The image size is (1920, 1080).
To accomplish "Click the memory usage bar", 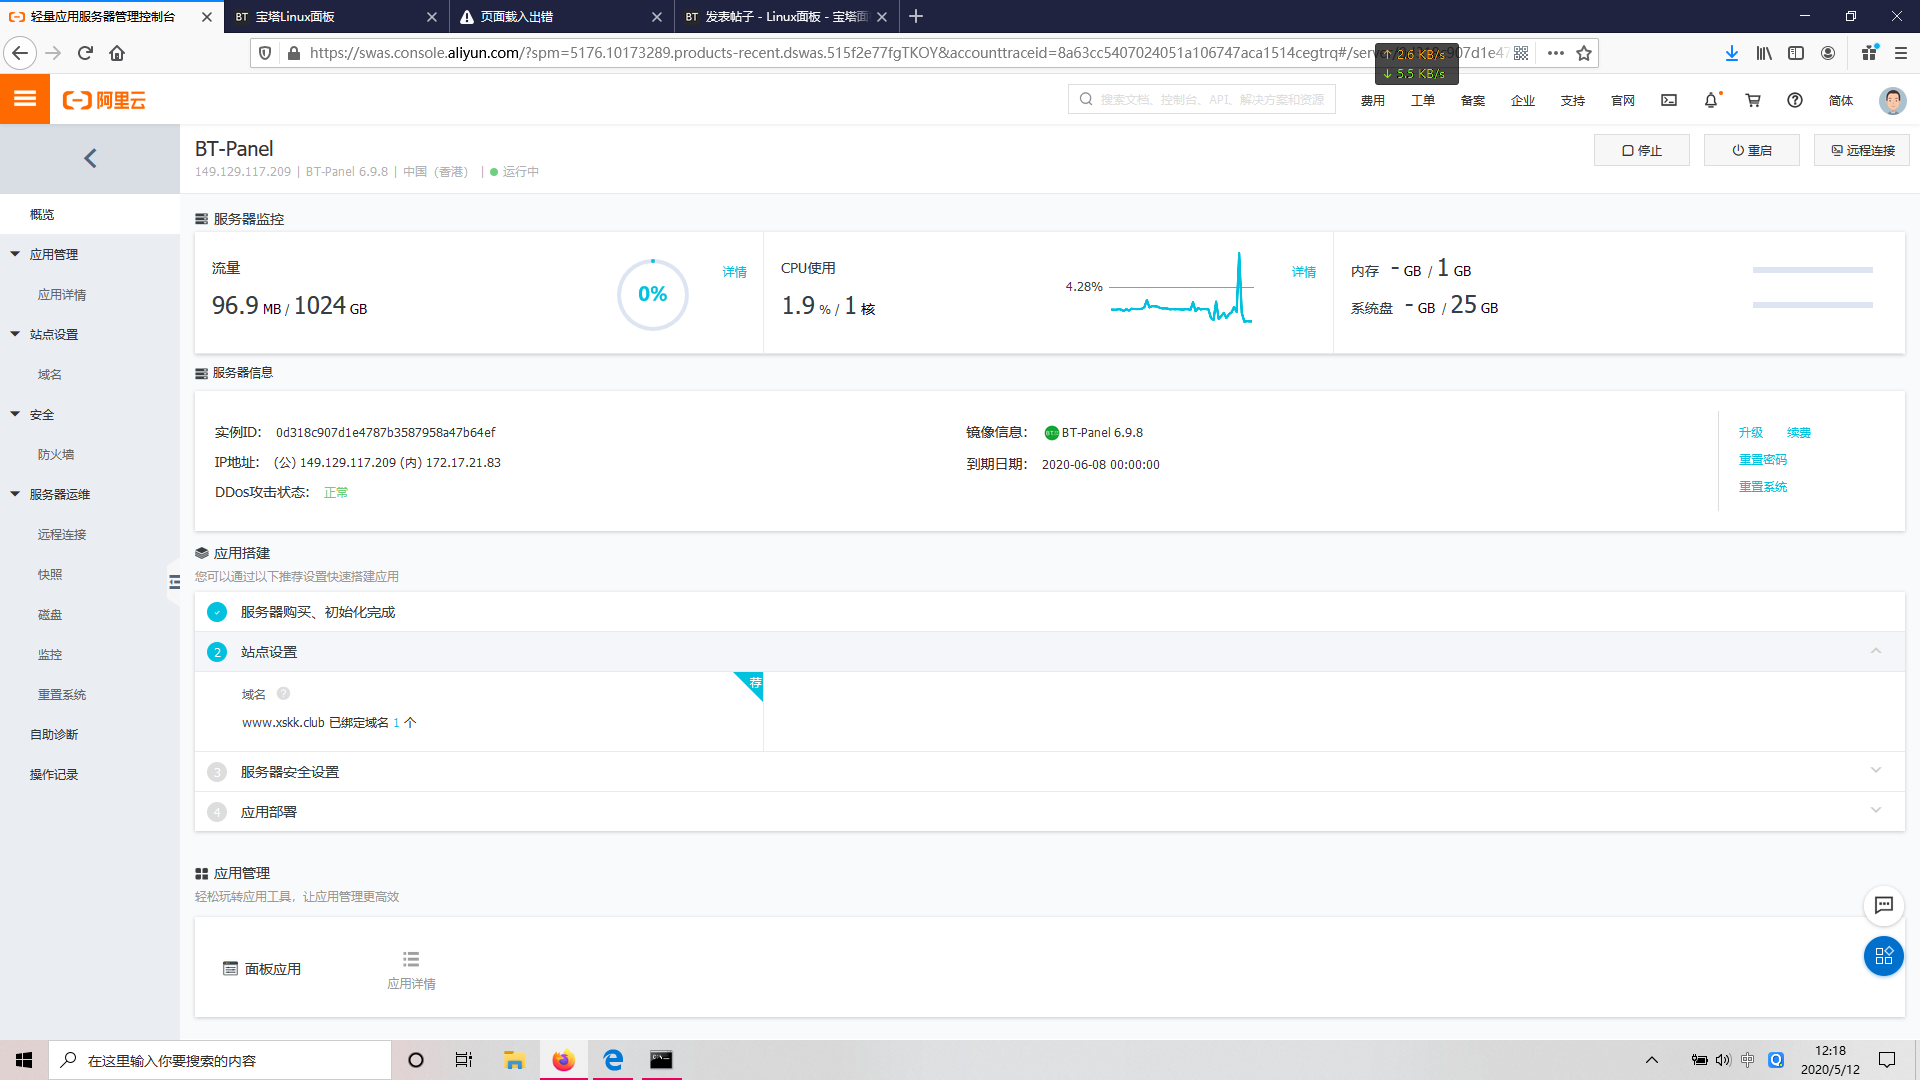I will tap(1813, 270).
